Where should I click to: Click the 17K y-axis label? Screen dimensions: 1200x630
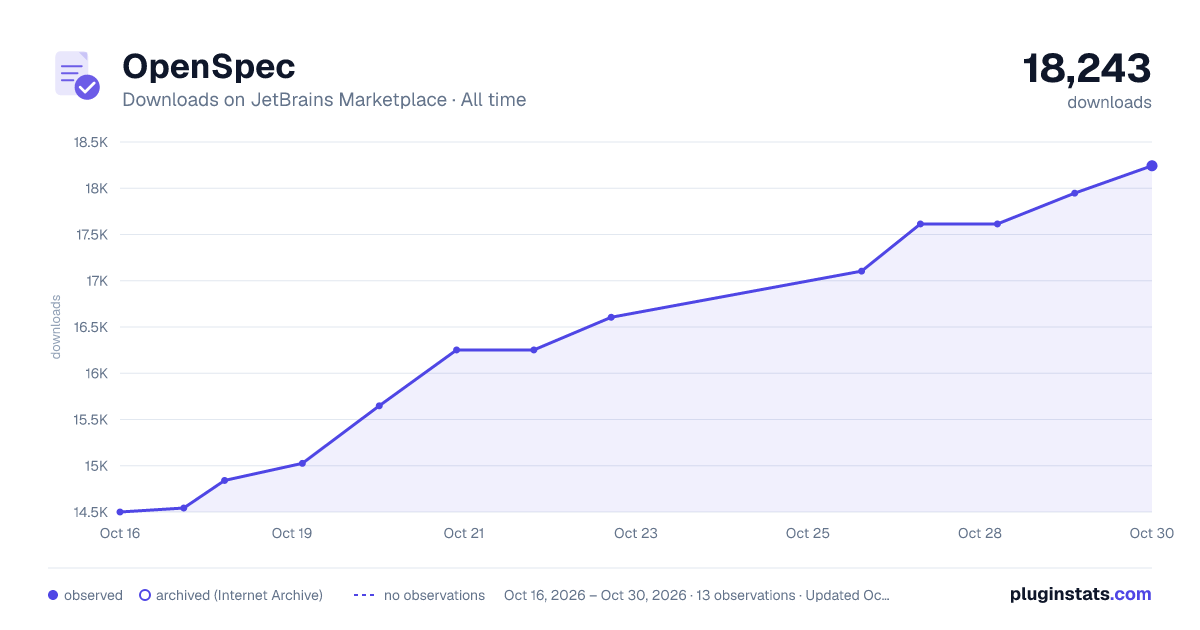click(x=96, y=281)
